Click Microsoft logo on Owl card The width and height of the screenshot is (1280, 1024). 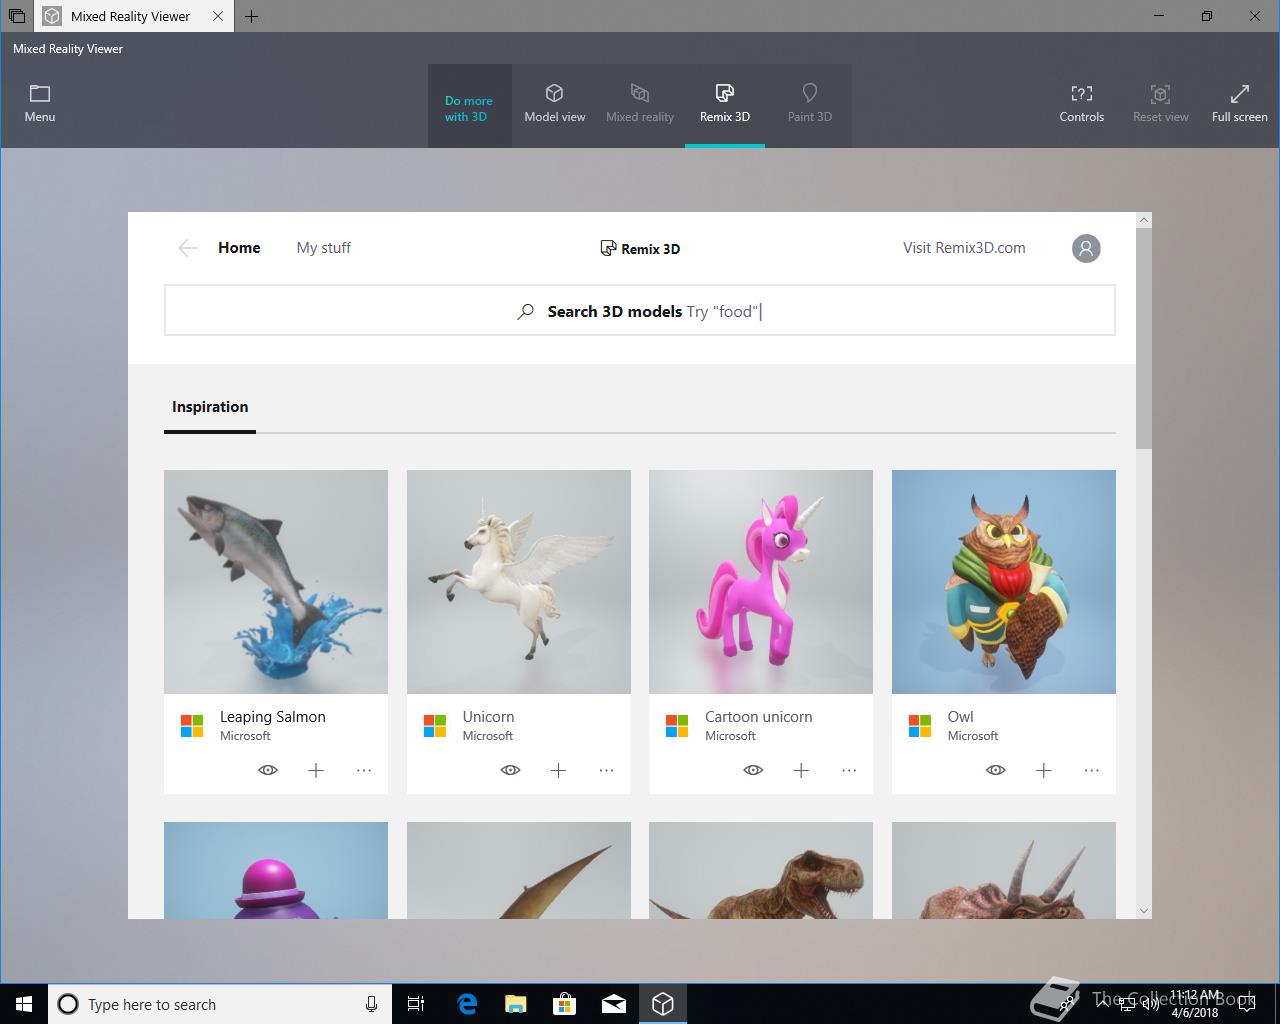click(x=920, y=726)
